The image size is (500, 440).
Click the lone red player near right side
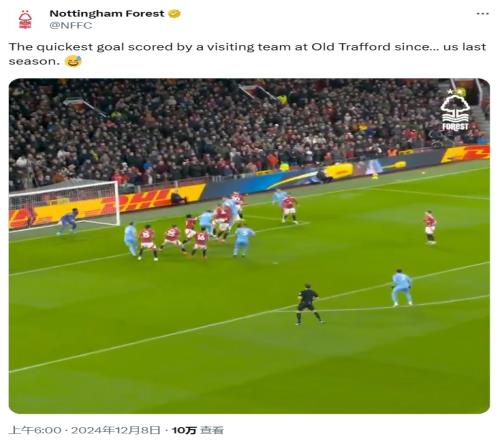coord(430,227)
